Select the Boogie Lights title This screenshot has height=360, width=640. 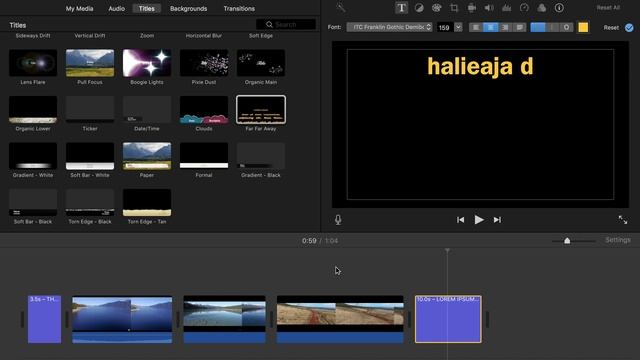click(x=147, y=63)
